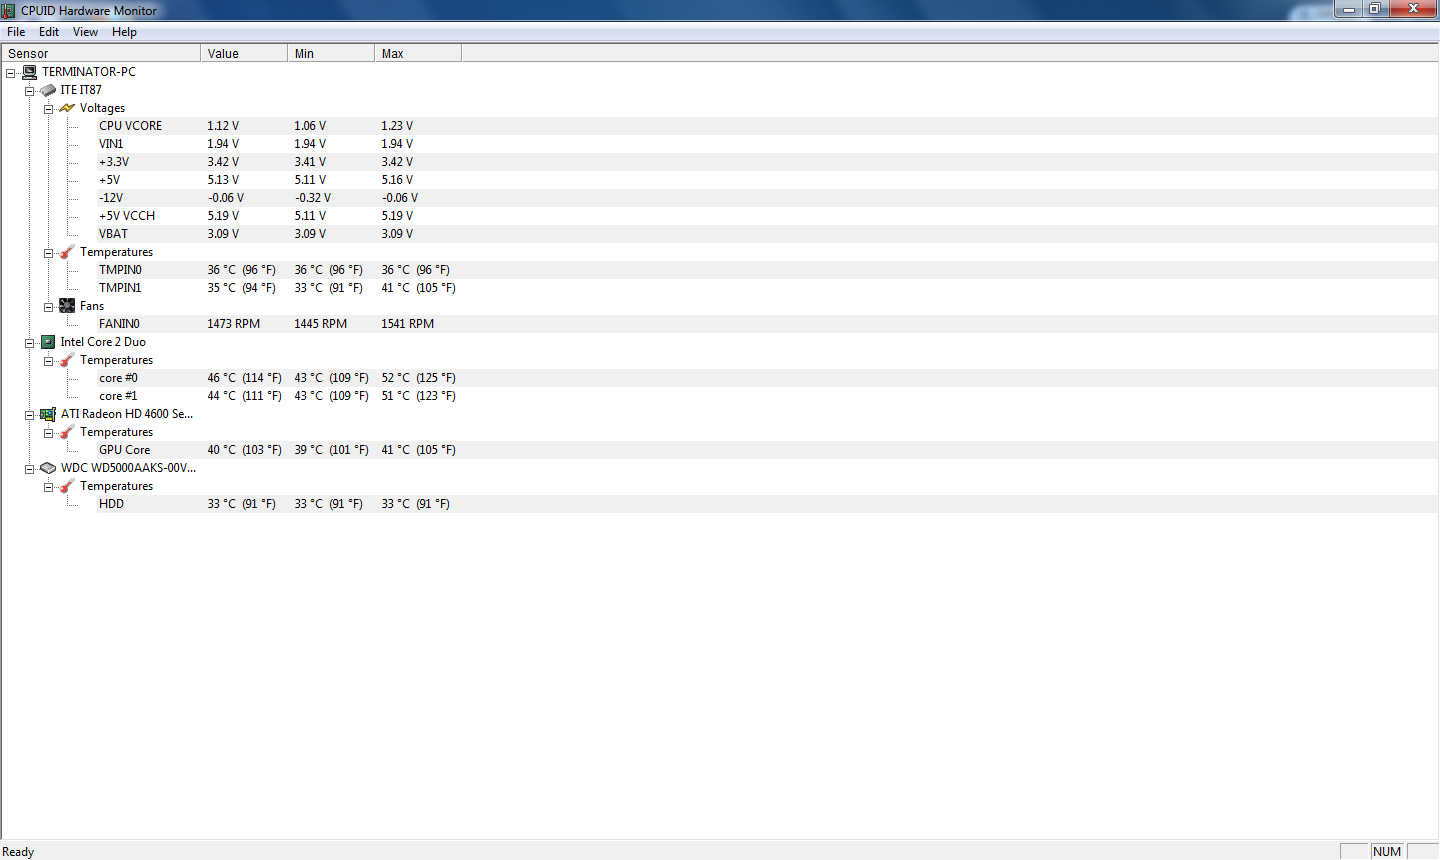1440x860 pixels.
Task: Click the thermometer icon under WDC hard drive
Action: coord(67,486)
